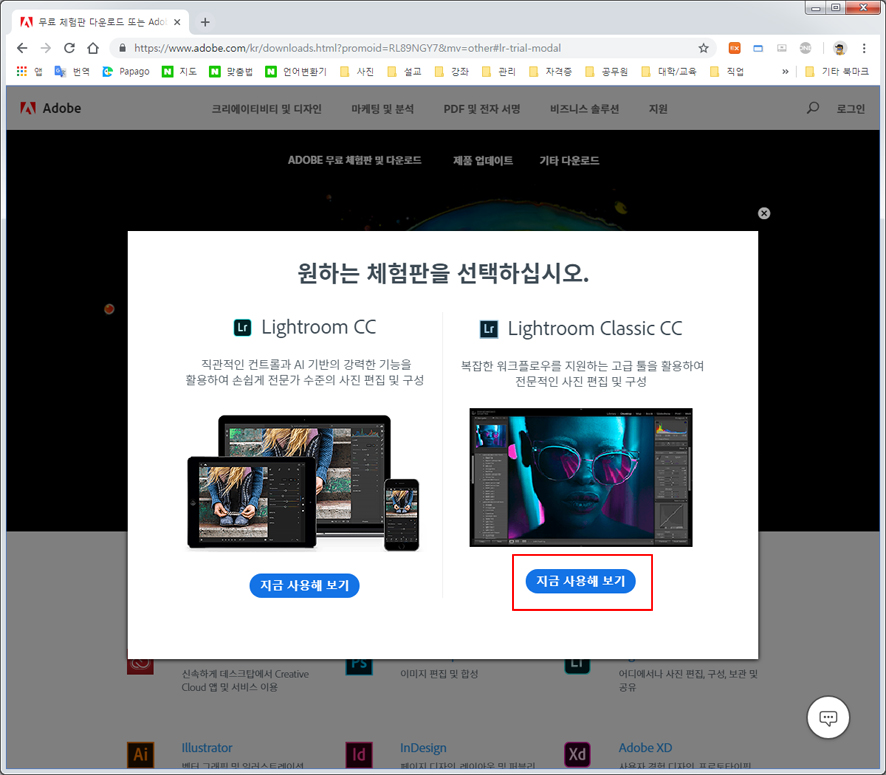
Task: Click the browser forward arrow
Action: 46,48
